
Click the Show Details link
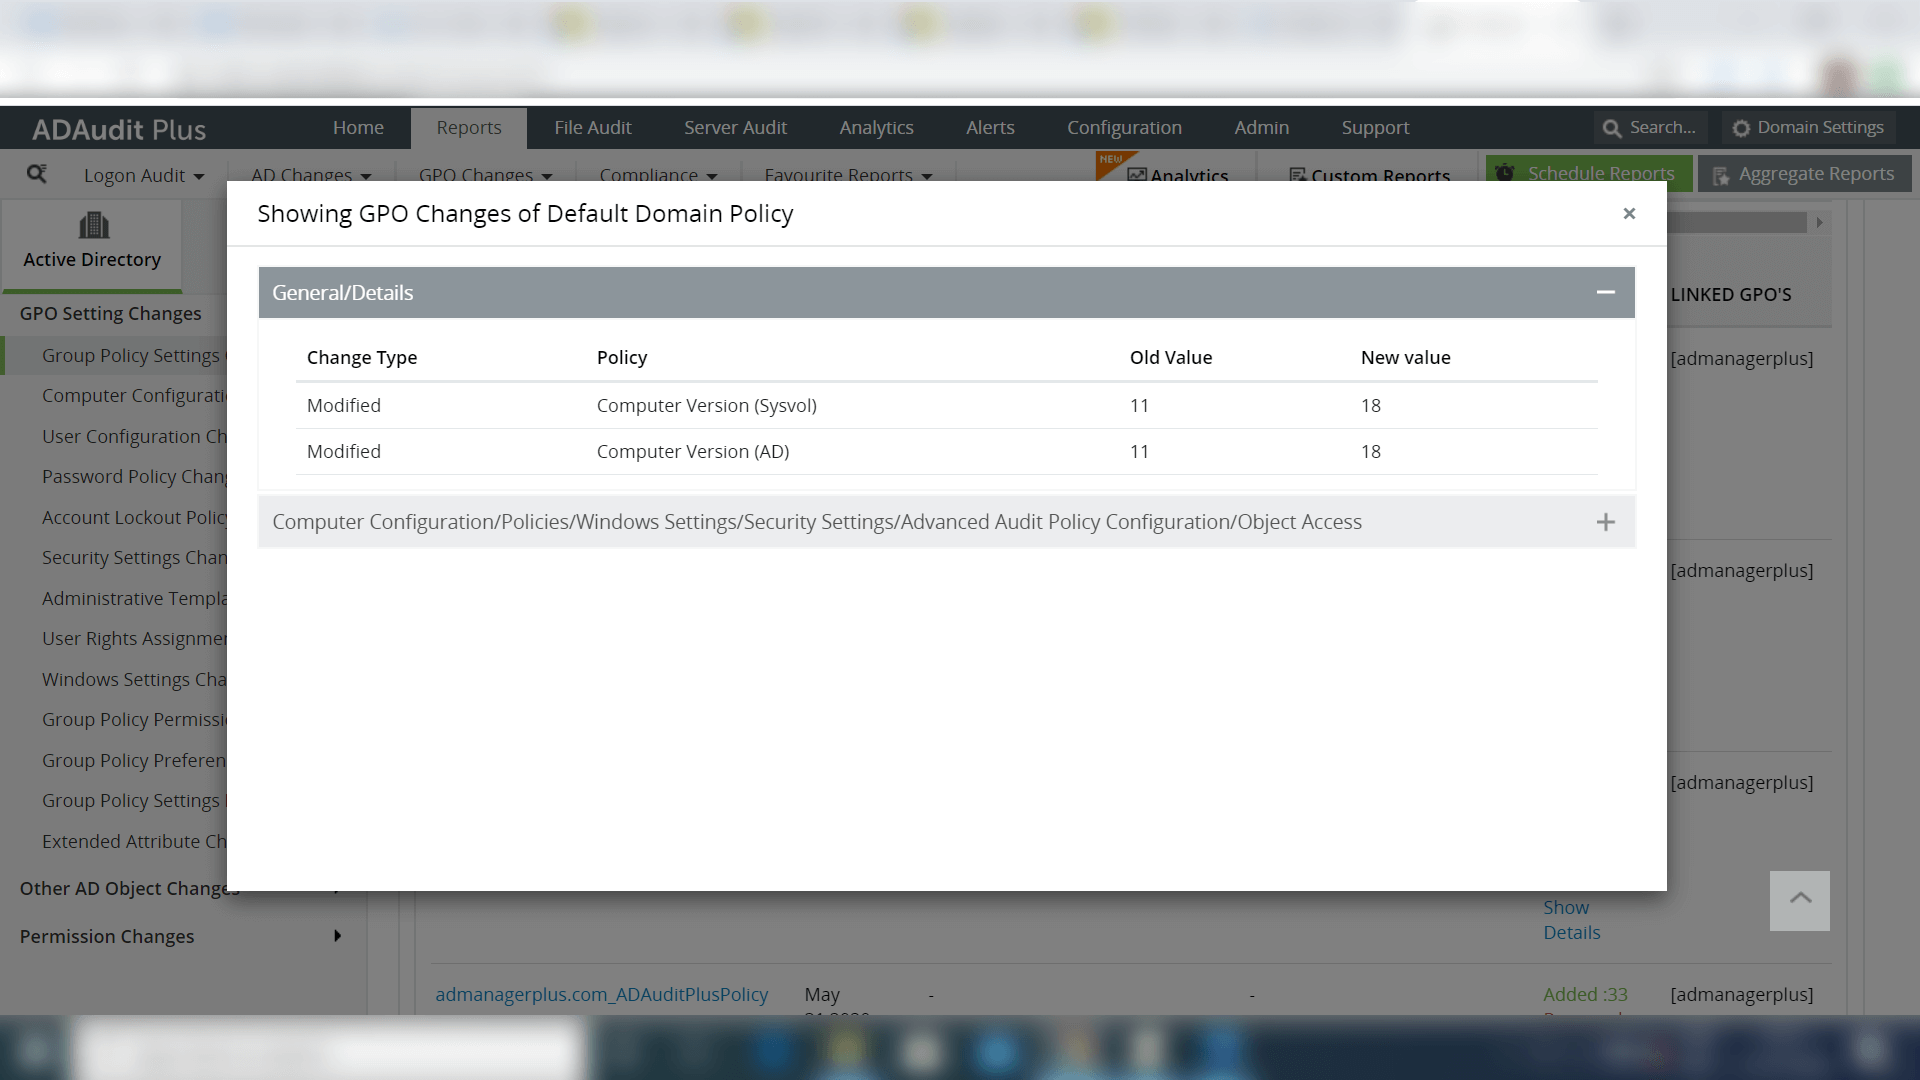click(x=1570, y=919)
